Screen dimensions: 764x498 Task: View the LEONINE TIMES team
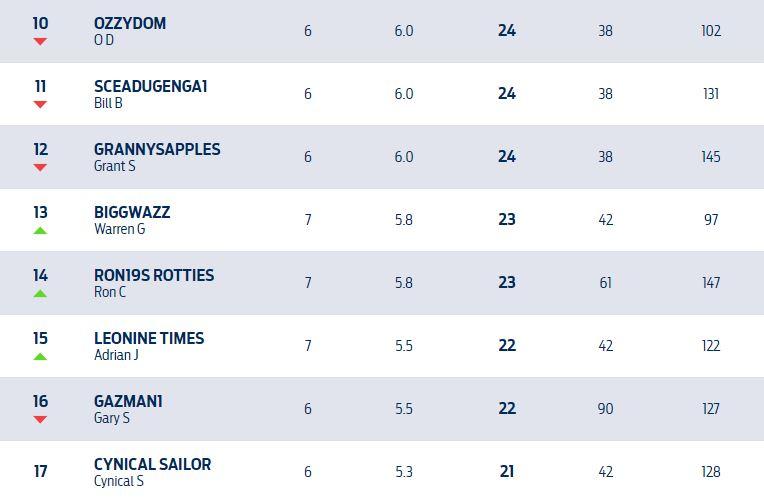(149, 338)
